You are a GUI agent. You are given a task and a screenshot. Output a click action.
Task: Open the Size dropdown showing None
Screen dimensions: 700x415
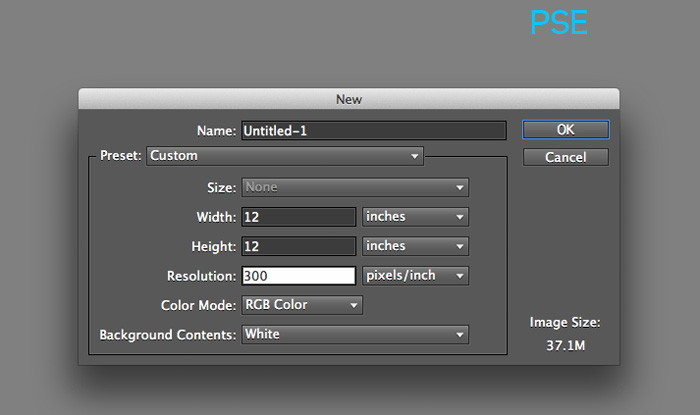(355, 187)
